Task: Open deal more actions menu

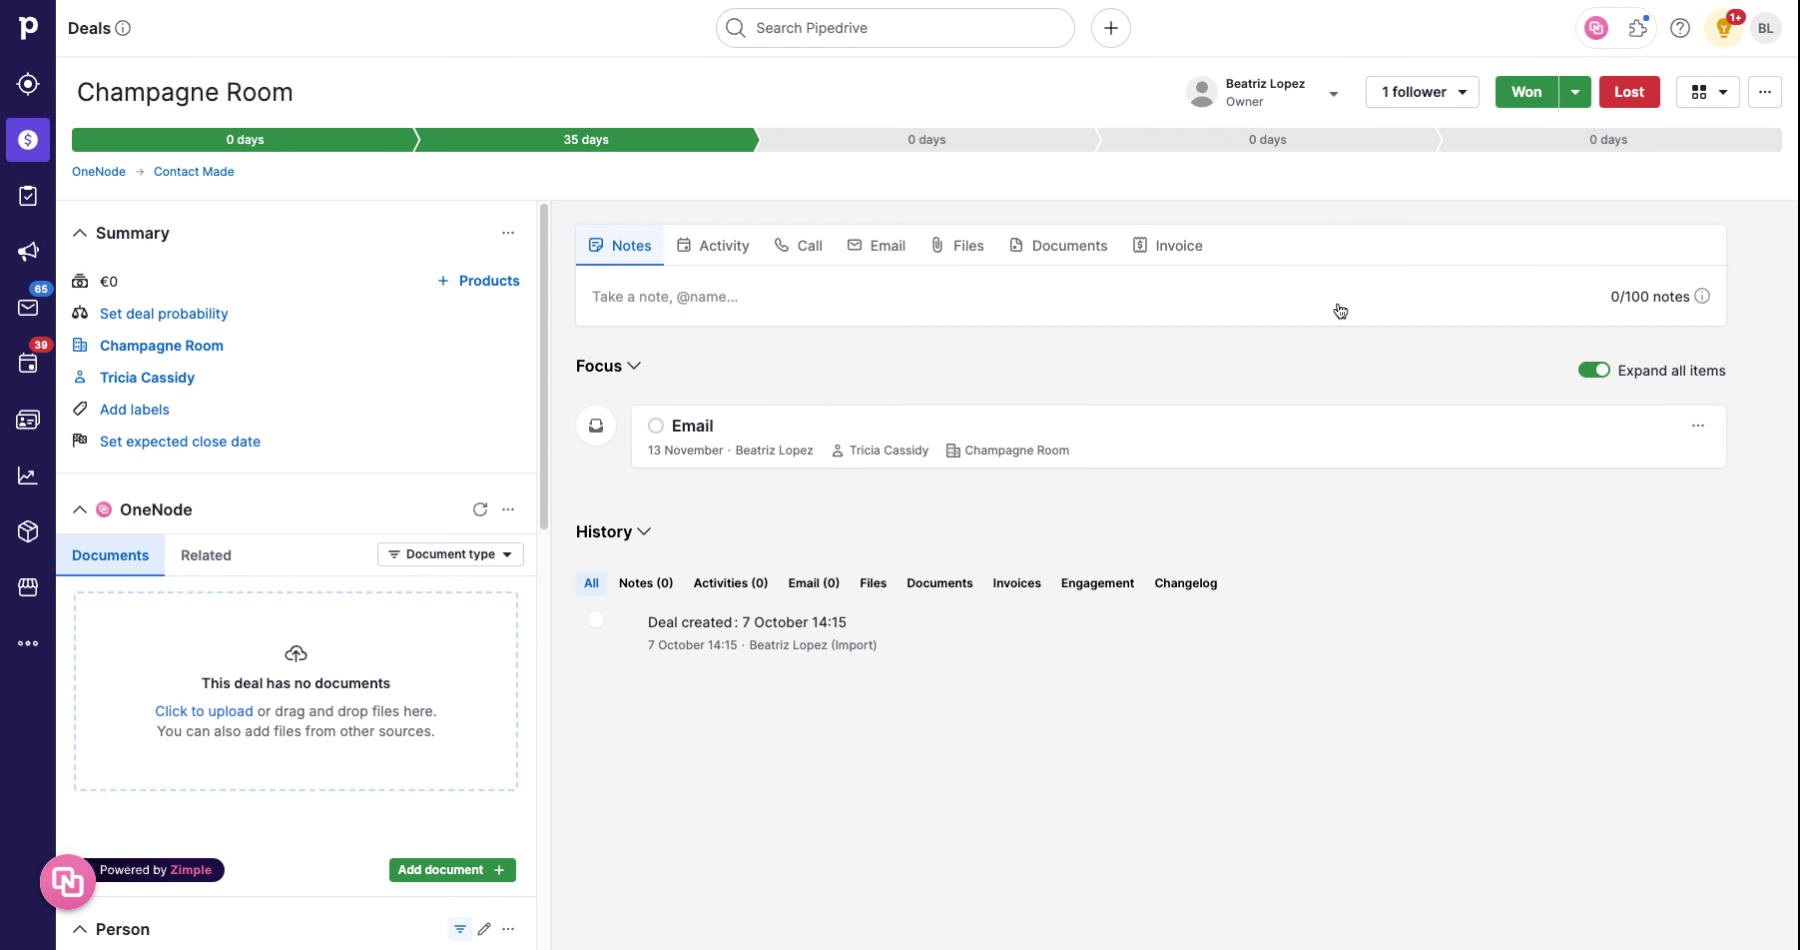Action: 1765,92
